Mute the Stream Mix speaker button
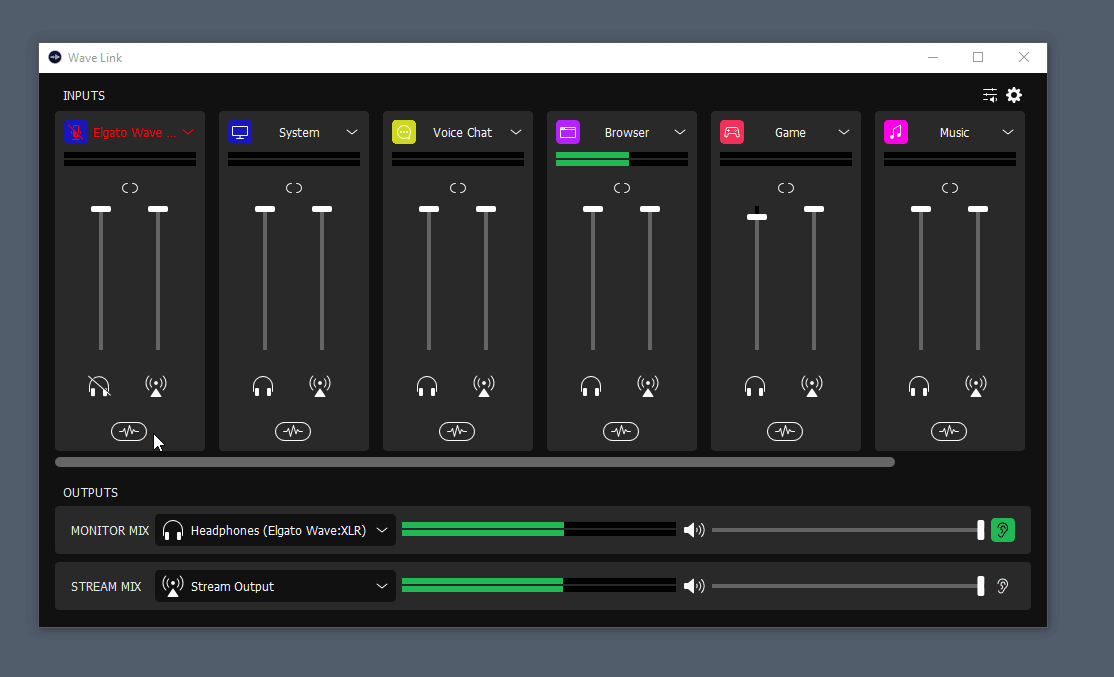 [694, 586]
